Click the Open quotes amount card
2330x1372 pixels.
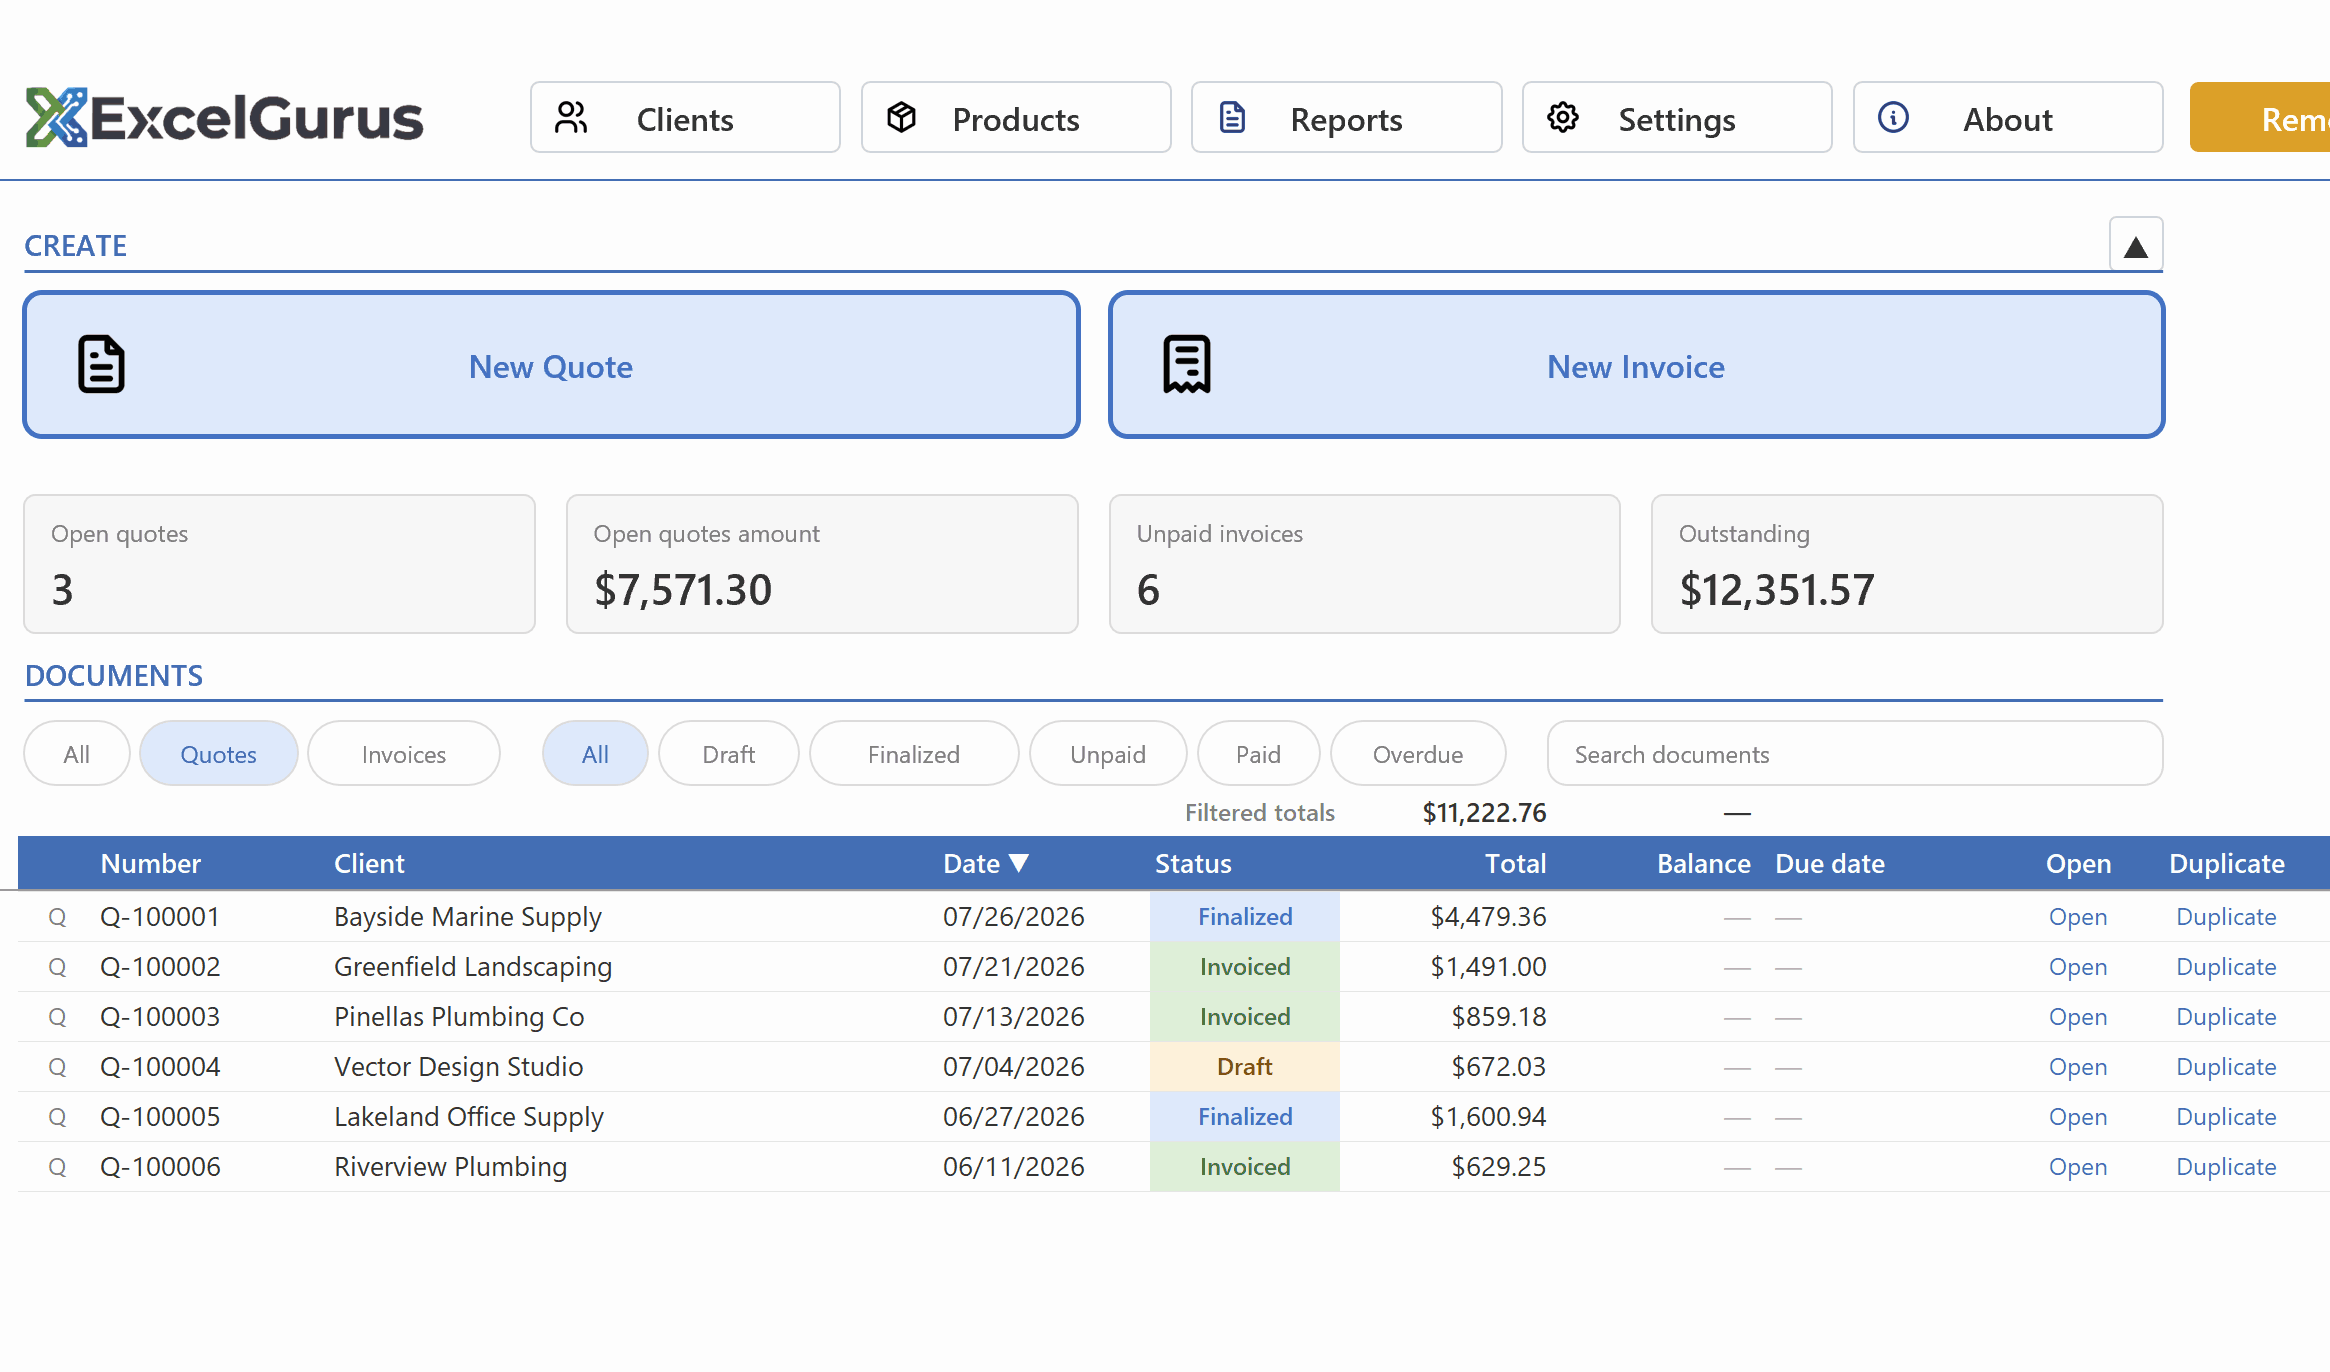(x=822, y=564)
